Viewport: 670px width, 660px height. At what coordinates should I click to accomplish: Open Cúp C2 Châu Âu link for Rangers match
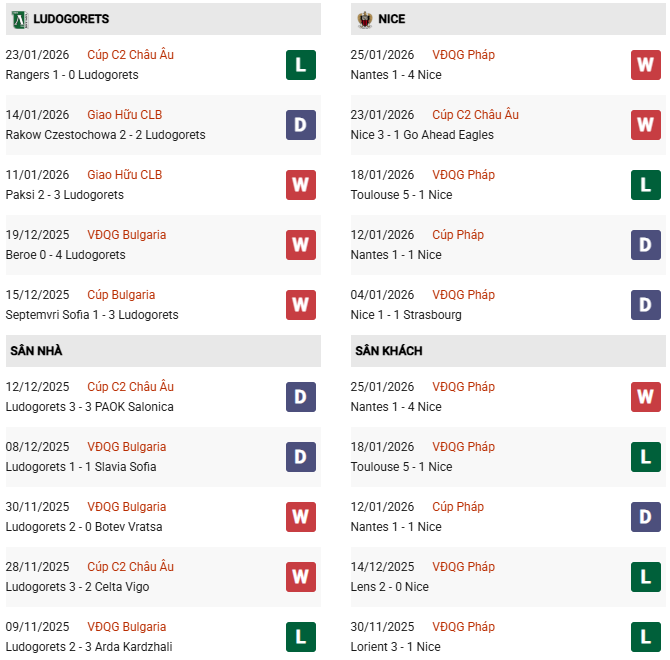click(130, 55)
